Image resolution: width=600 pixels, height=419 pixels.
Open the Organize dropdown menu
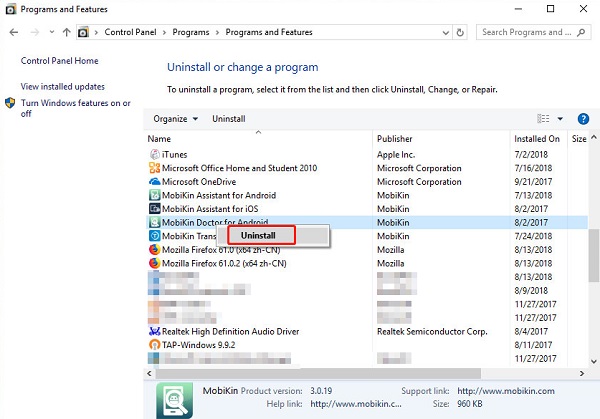pyautogui.click(x=176, y=119)
